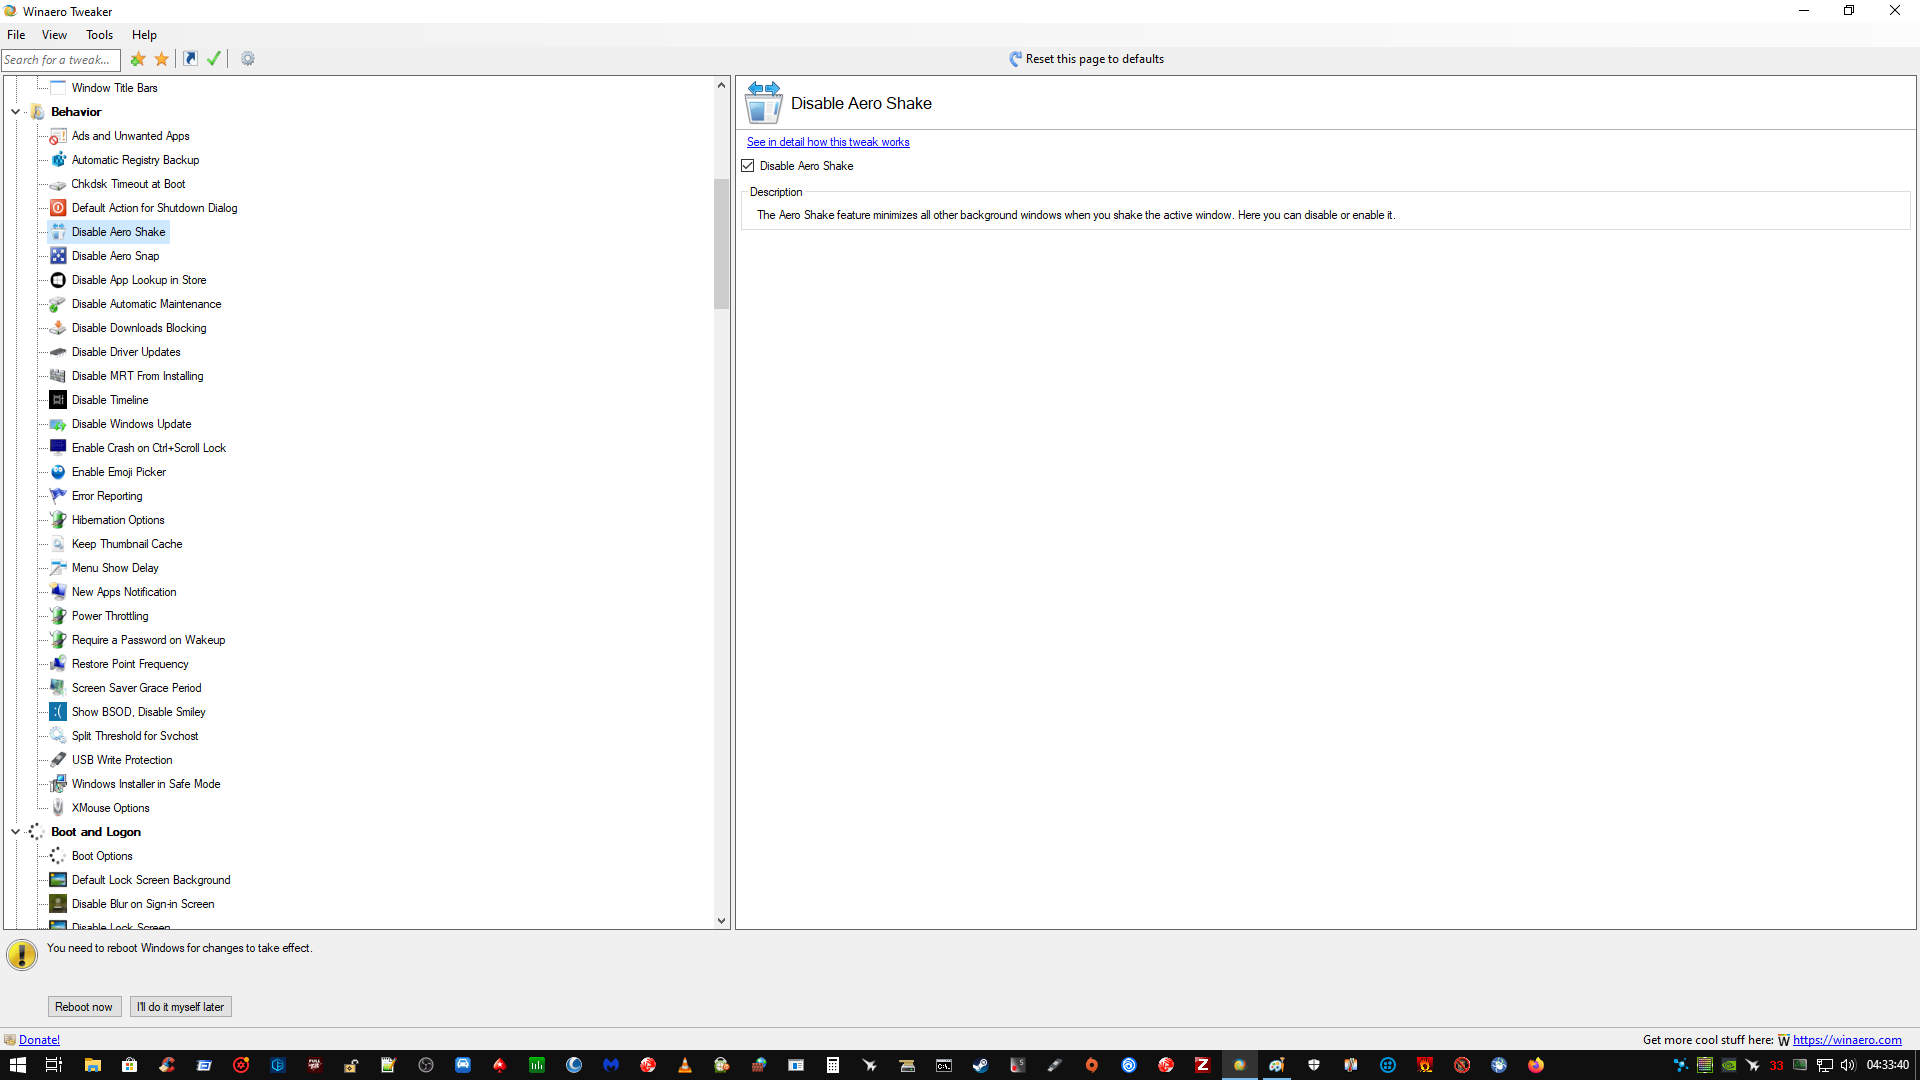The height and width of the screenshot is (1080, 1920).
Task: Click the Reboot now button
Action: pyautogui.click(x=84, y=1007)
